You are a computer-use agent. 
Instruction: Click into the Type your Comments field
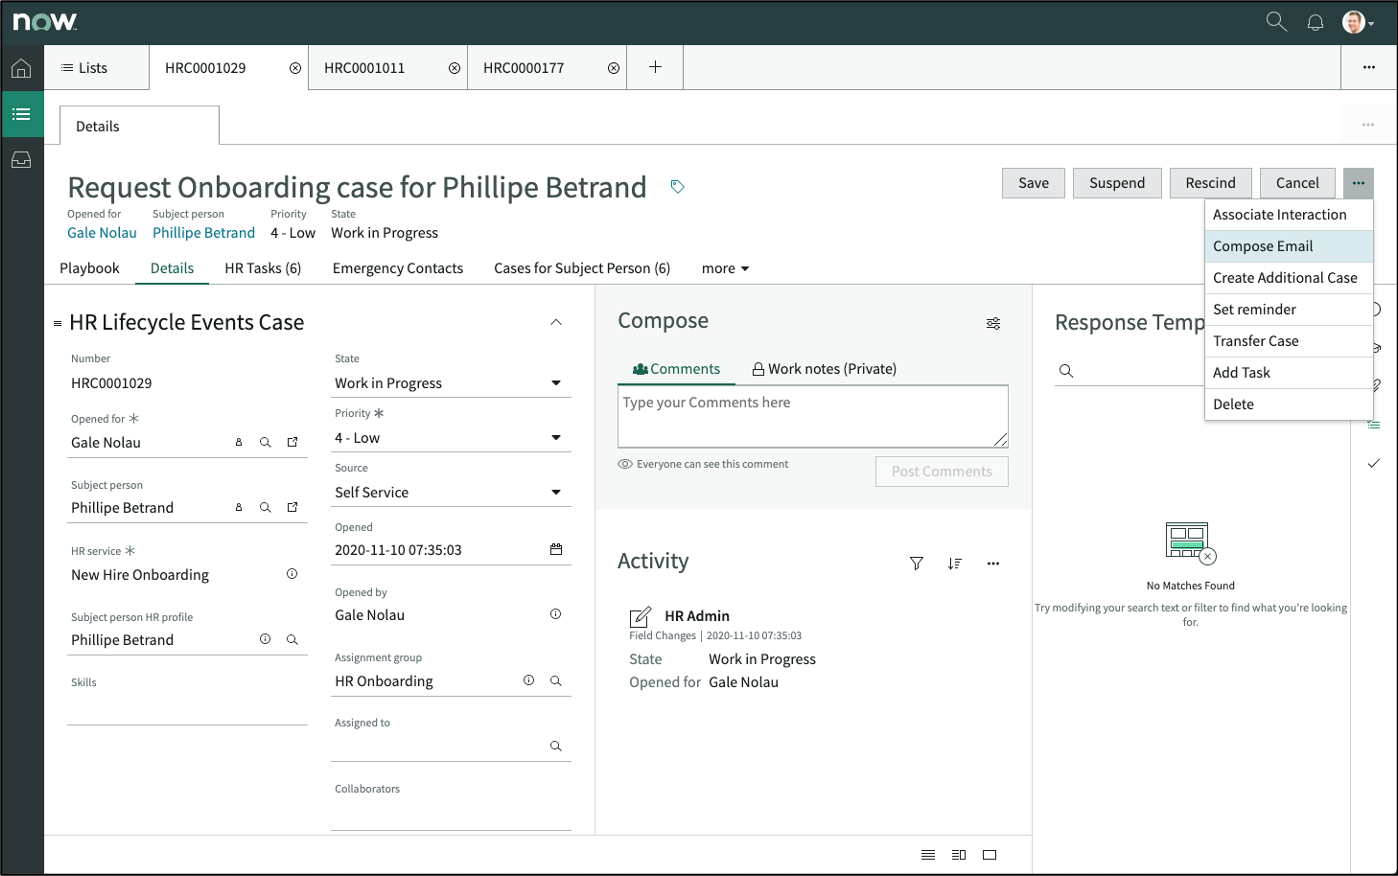(813, 416)
